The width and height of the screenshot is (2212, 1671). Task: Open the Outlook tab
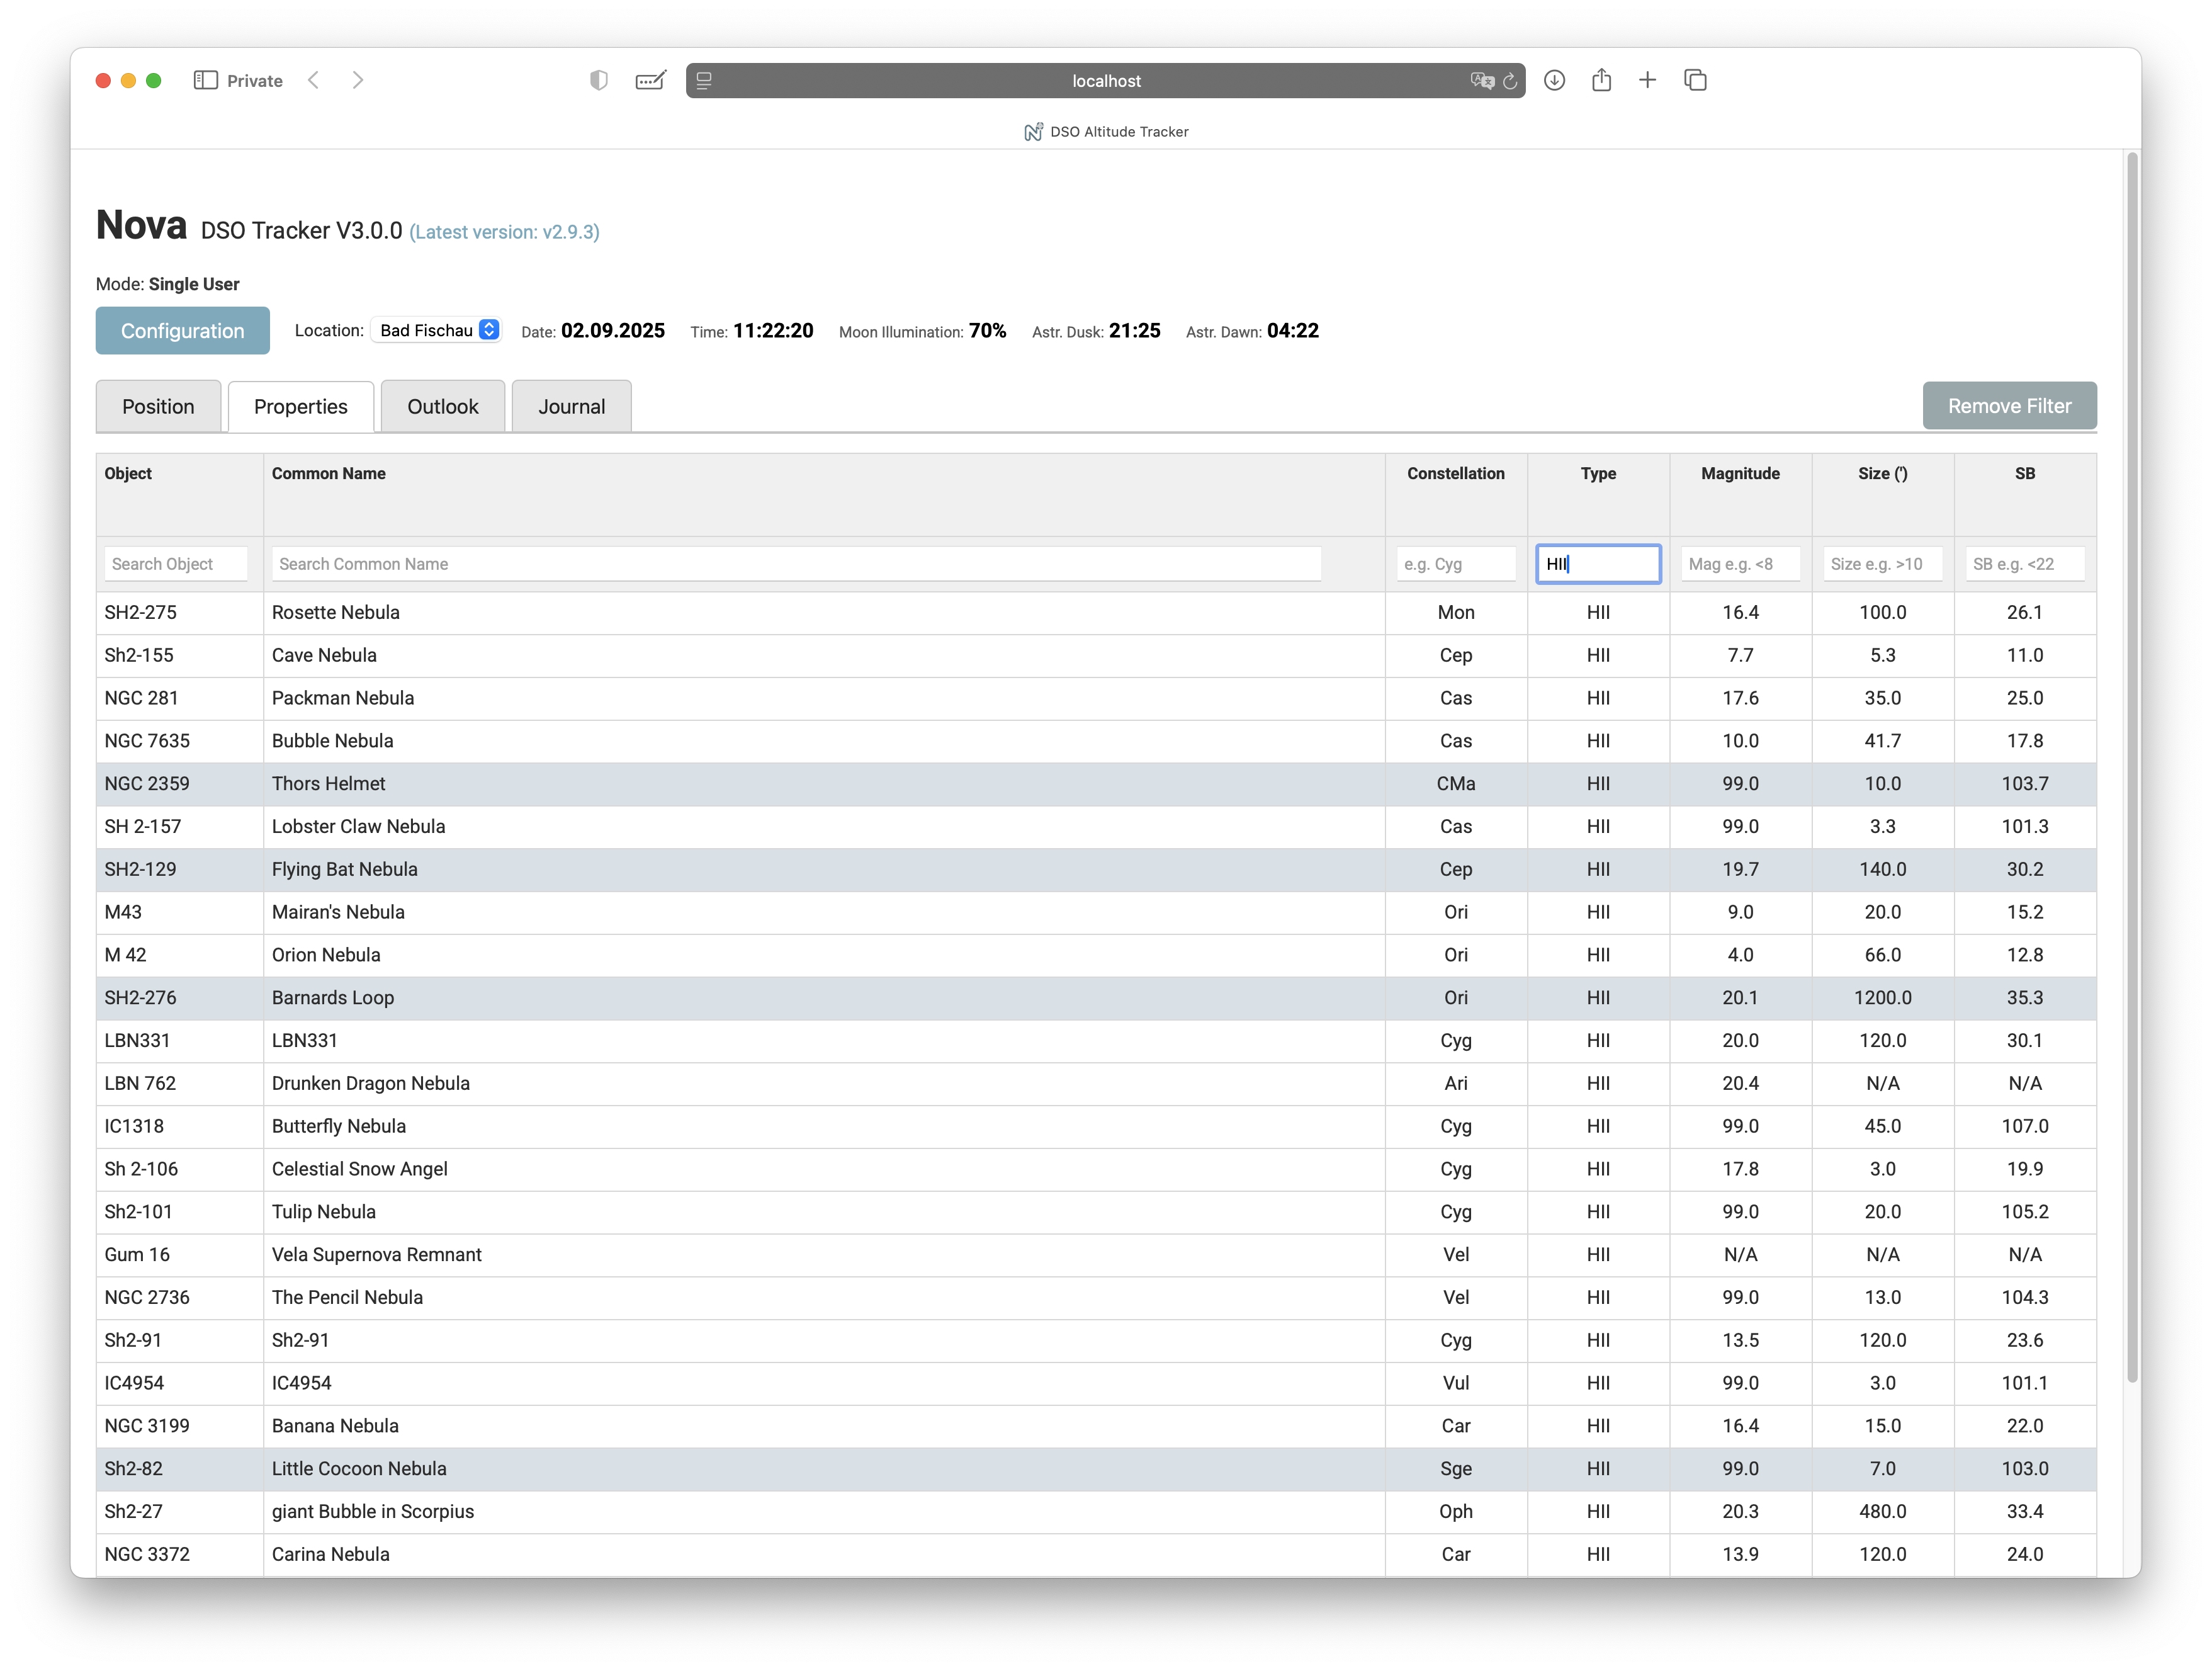pyautogui.click(x=442, y=406)
